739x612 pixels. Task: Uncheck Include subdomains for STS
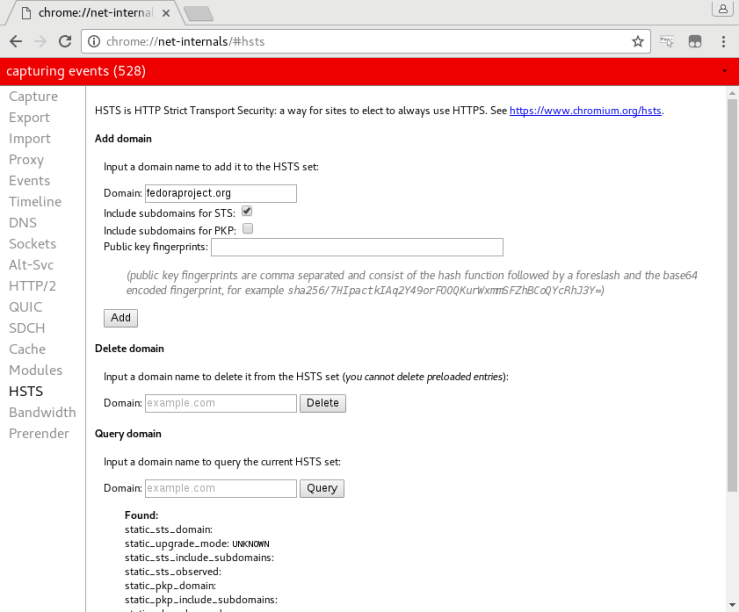coord(247,211)
